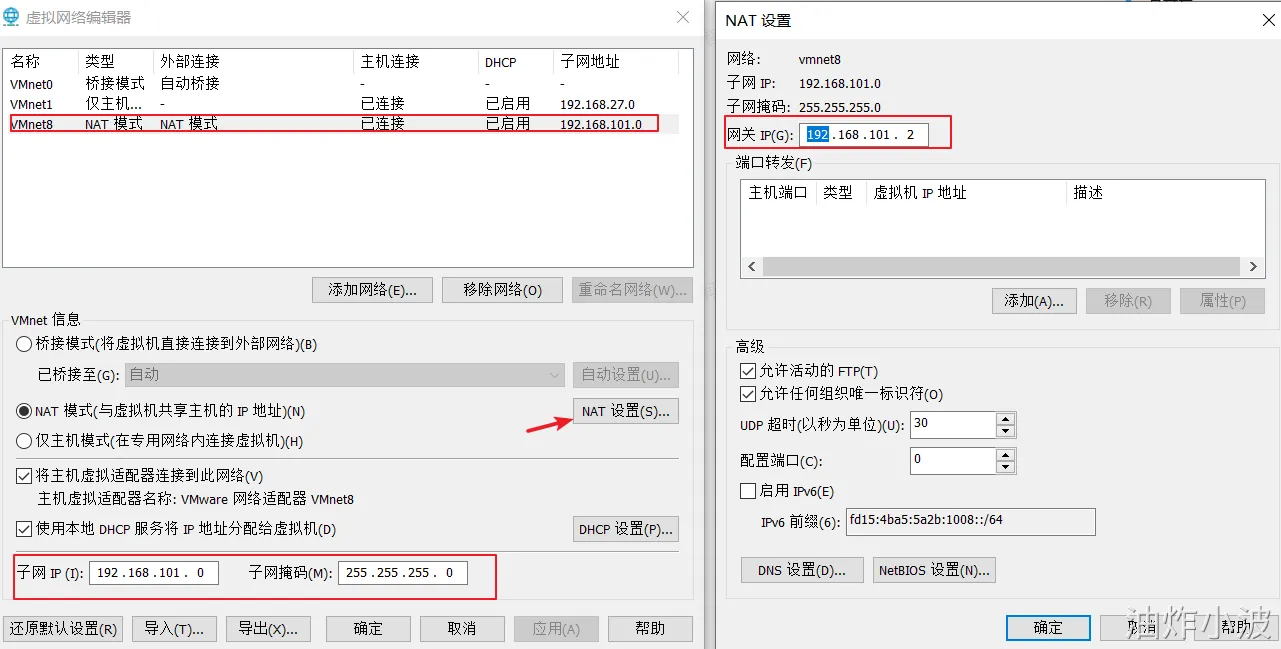Select NAT 模式 radio button
The image size is (1281, 649).
(x=24, y=411)
